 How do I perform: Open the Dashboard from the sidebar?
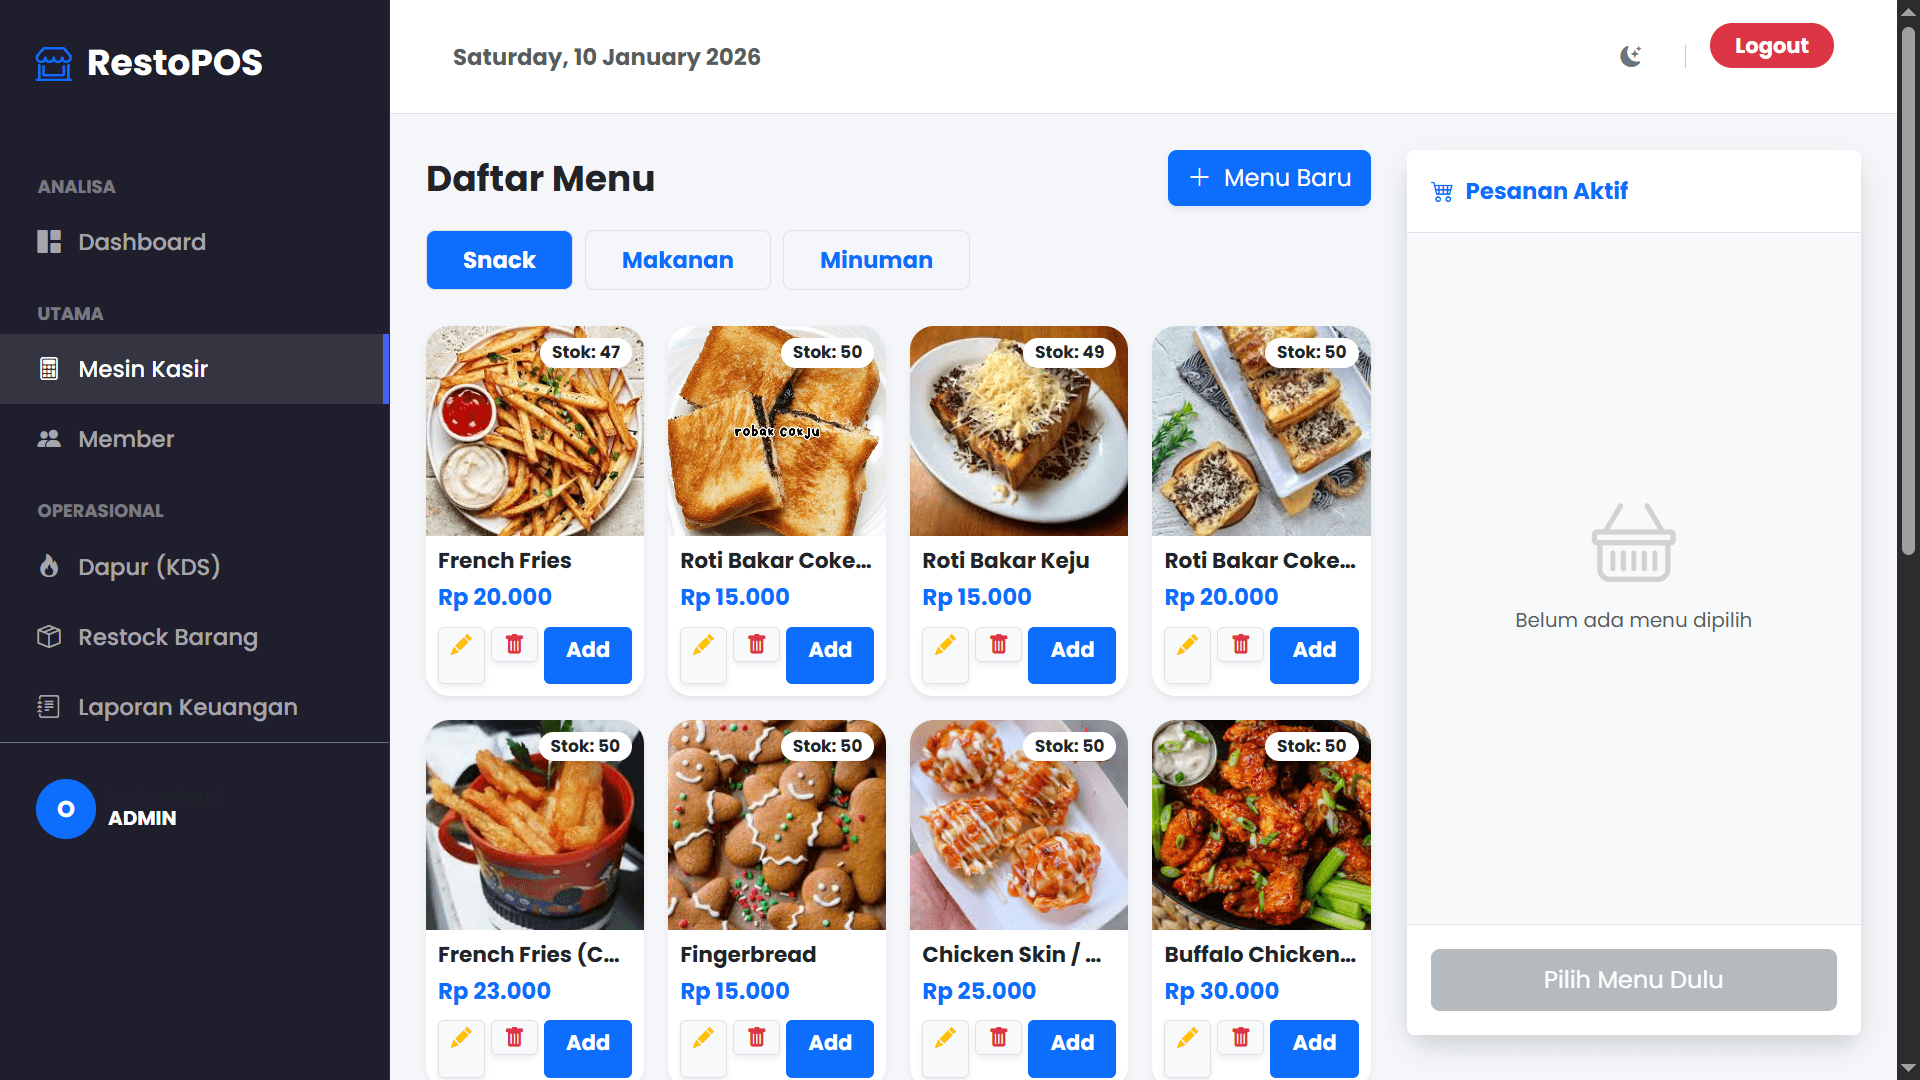[142, 242]
